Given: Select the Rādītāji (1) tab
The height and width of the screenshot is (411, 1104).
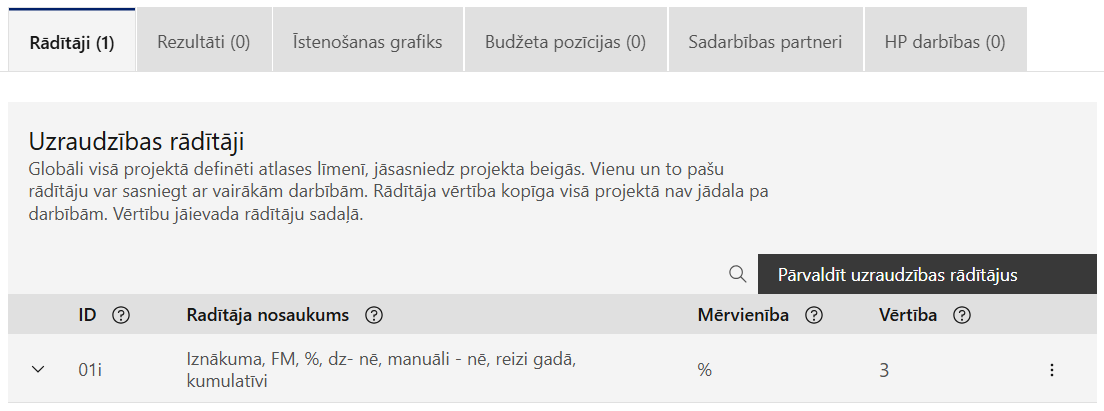Looking at the screenshot, I should coord(72,40).
